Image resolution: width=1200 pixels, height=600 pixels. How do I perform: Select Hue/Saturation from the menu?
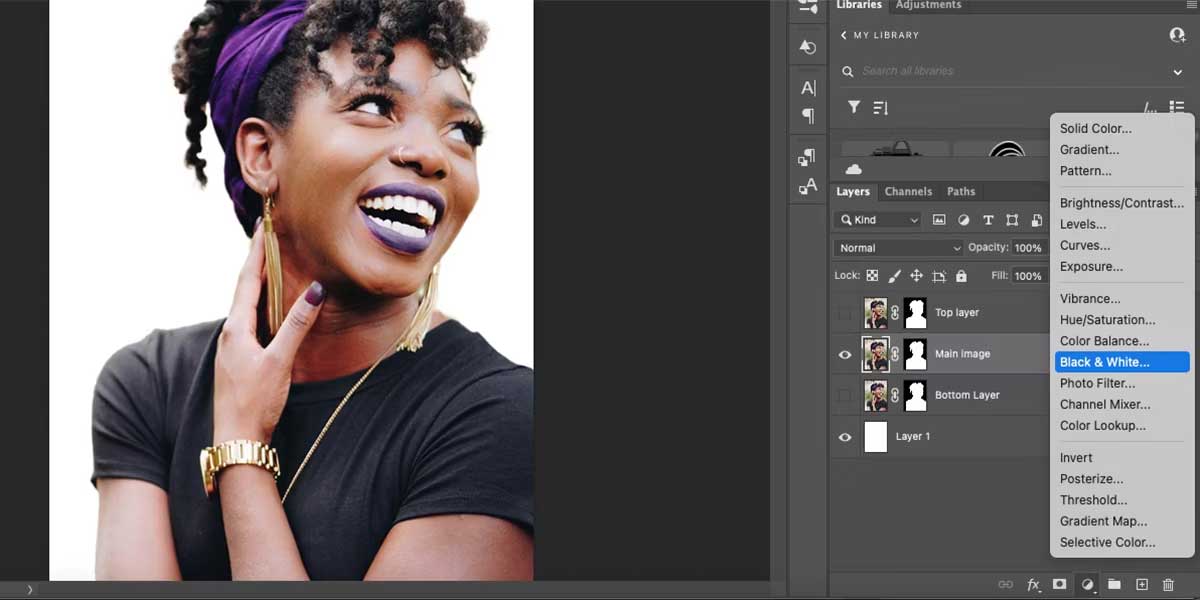click(x=1107, y=320)
